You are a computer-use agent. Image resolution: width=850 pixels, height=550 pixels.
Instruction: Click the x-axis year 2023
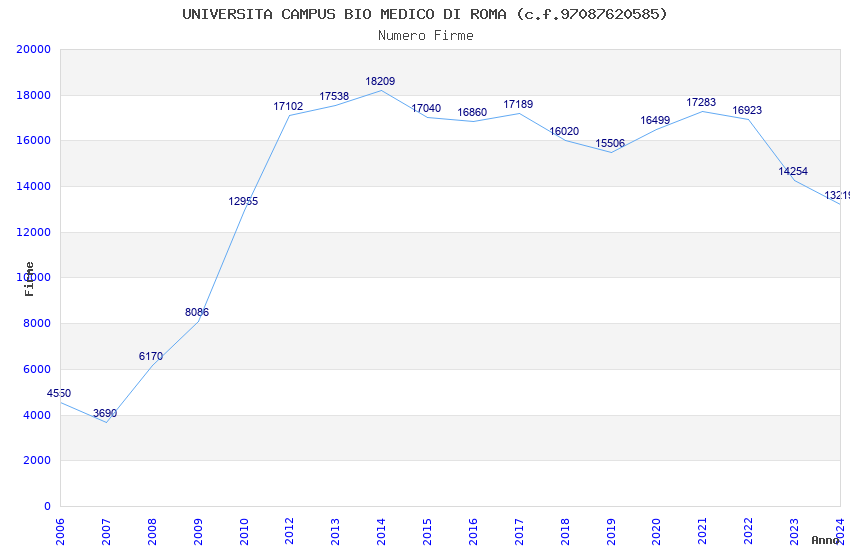pos(794,532)
